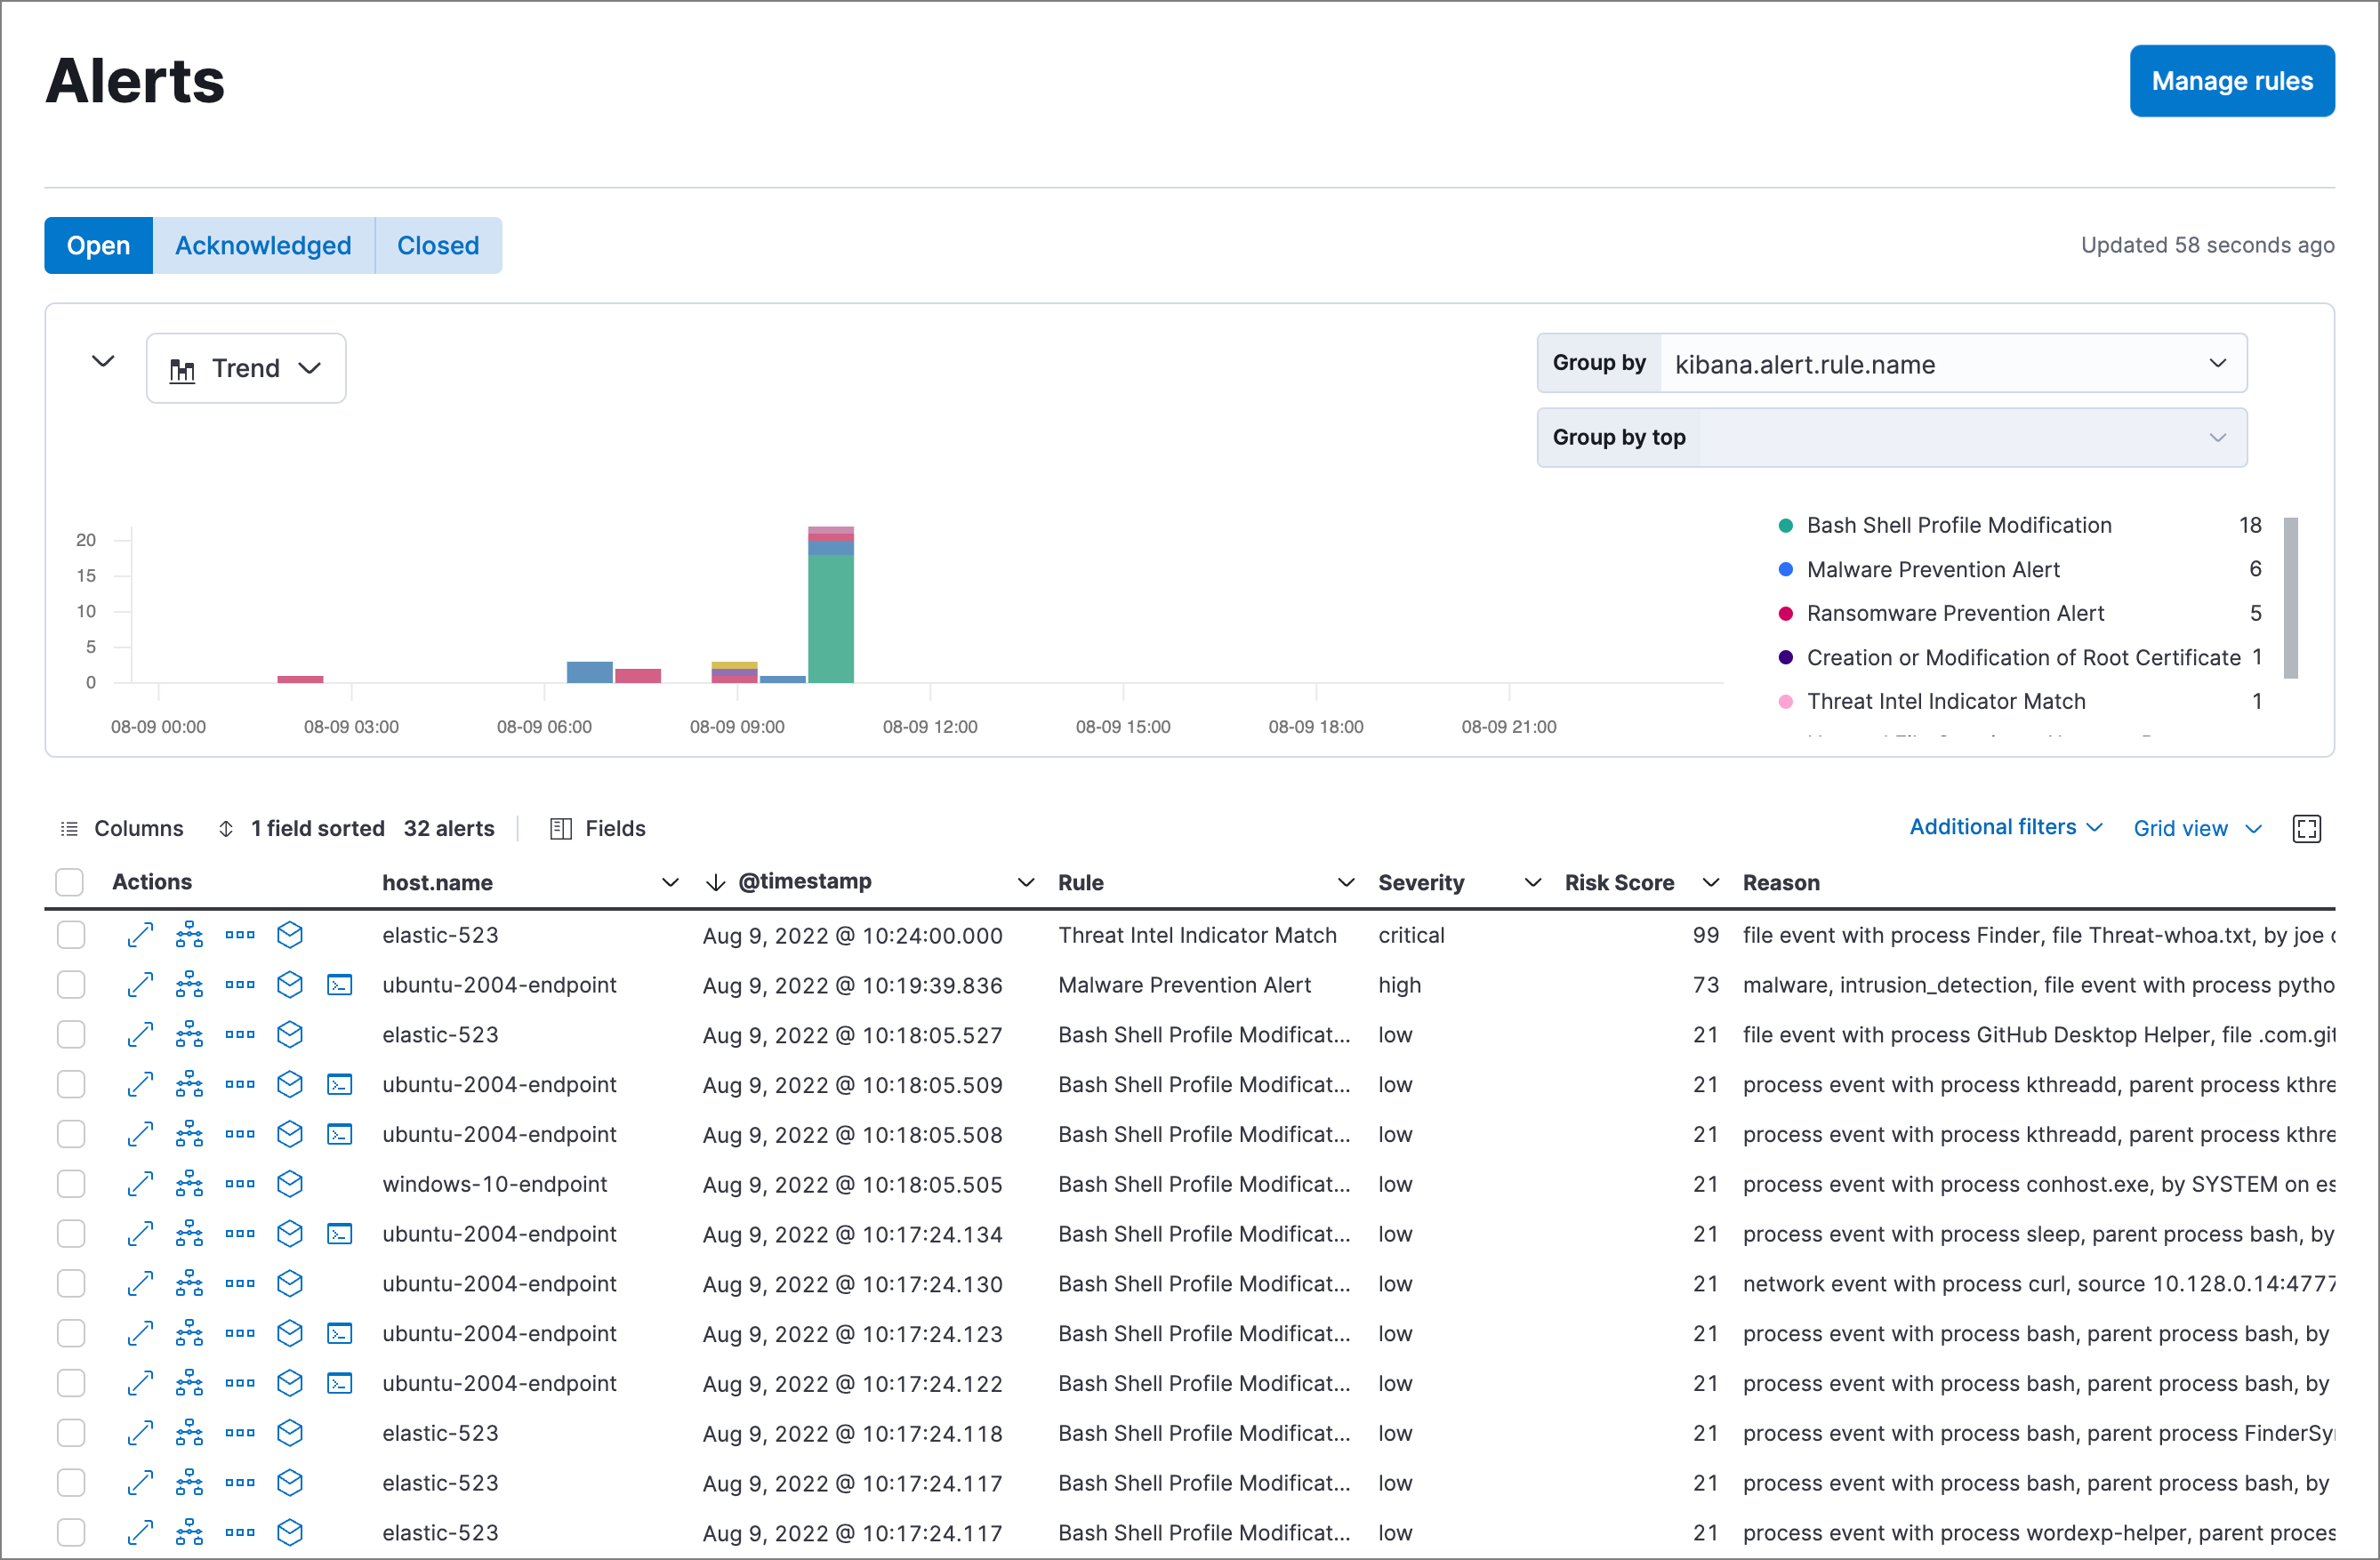Switch to the Acknowledged alerts tab

[x=263, y=245]
